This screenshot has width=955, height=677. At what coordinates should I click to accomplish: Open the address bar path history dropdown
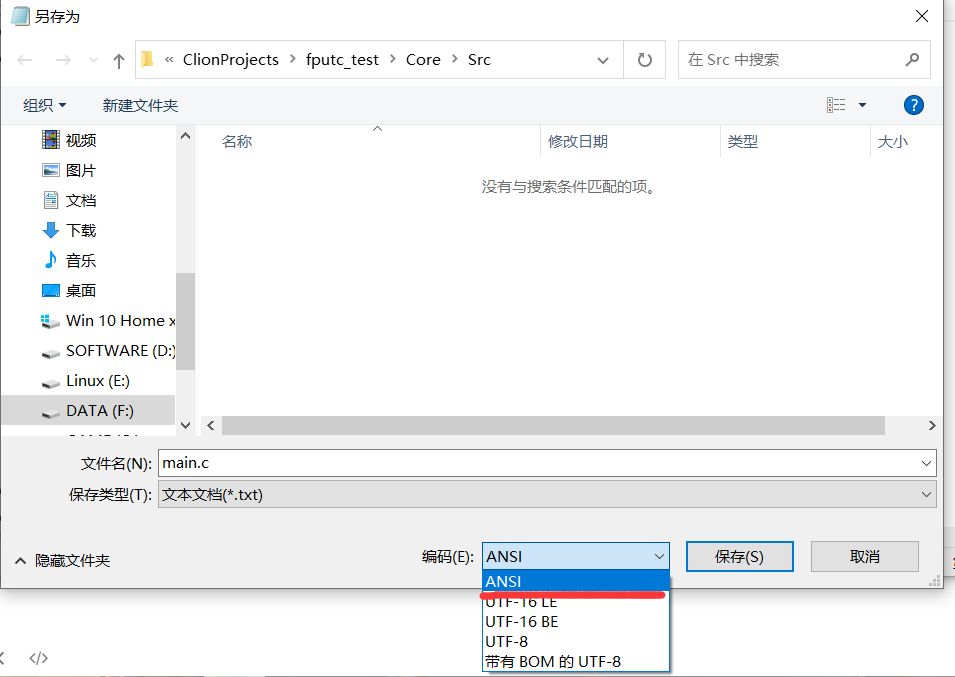point(603,60)
